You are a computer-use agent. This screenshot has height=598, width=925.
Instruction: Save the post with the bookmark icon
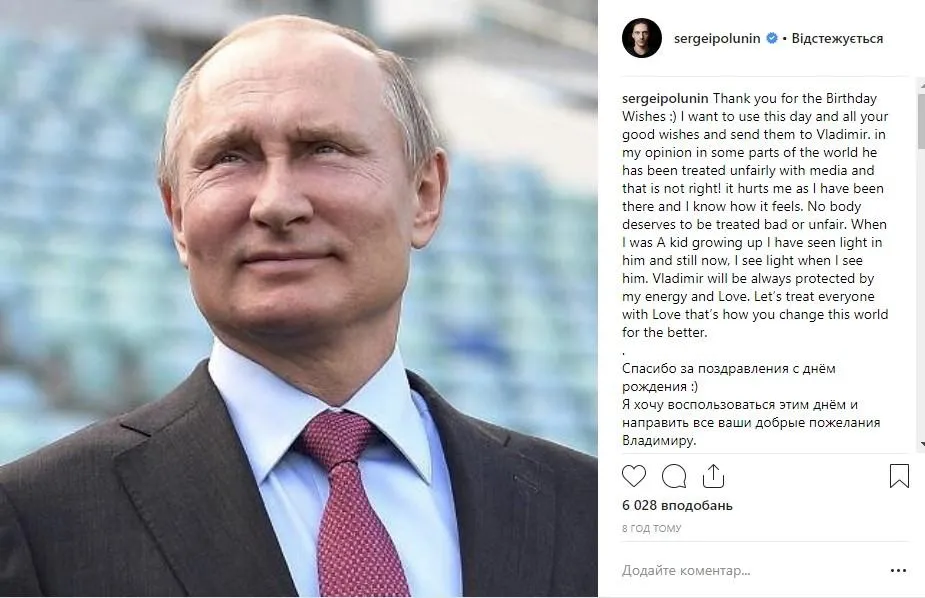point(899,476)
